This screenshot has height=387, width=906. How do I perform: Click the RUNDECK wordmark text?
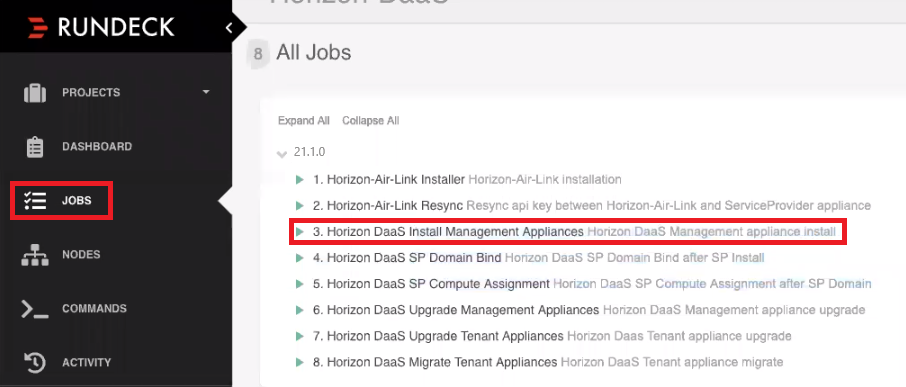116,27
